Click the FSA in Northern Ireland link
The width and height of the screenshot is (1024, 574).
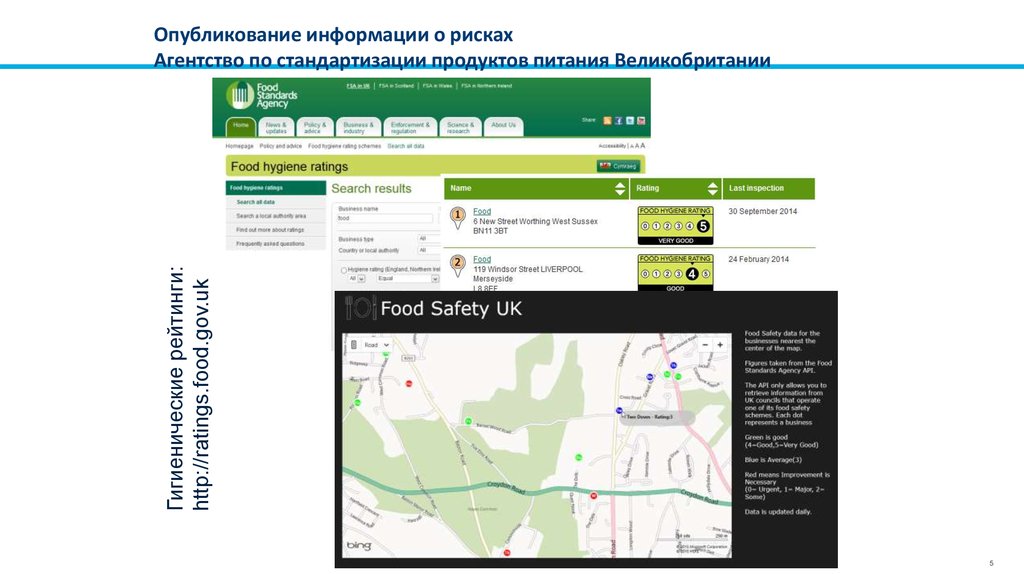[487, 86]
